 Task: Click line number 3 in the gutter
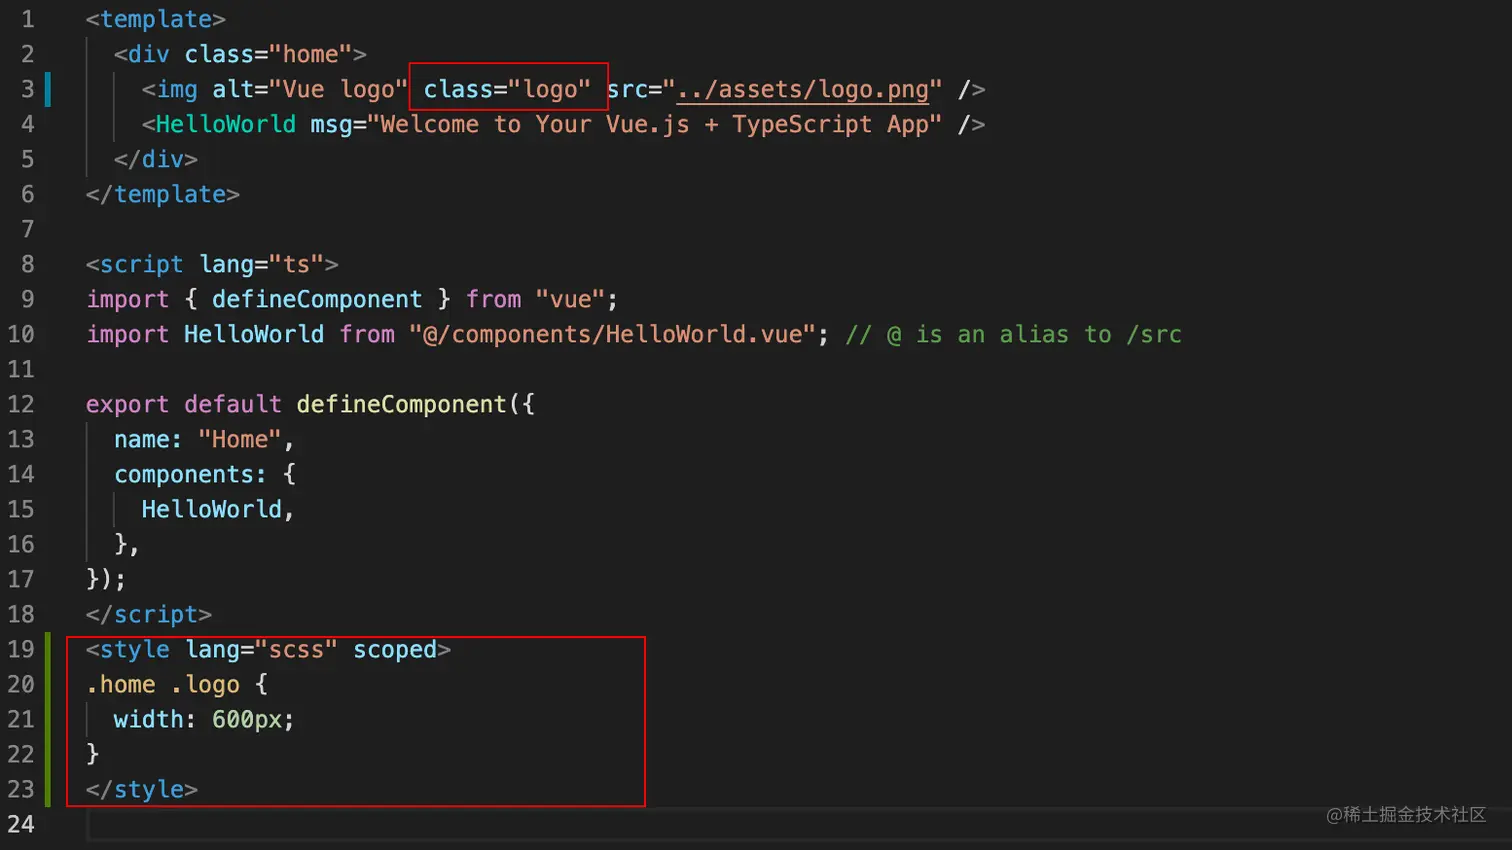pos(27,89)
